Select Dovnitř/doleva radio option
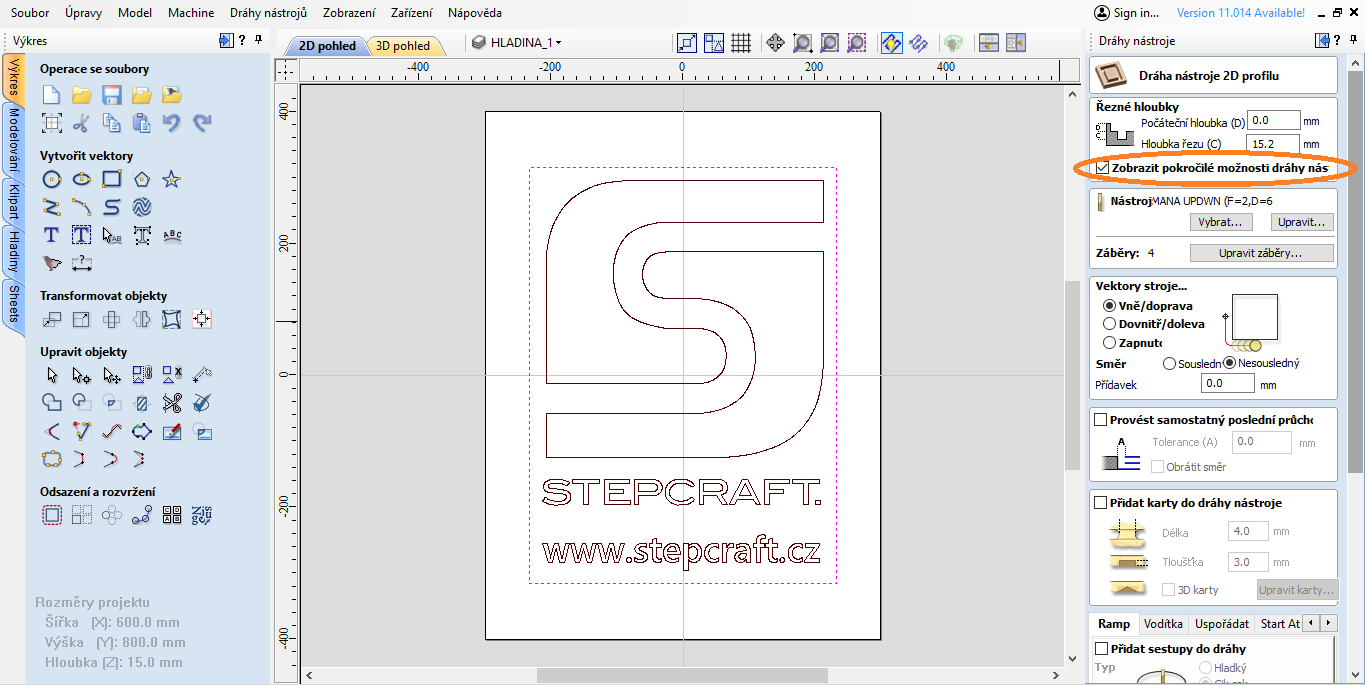This screenshot has width=1369, height=685. pyautogui.click(x=1109, y=324)
